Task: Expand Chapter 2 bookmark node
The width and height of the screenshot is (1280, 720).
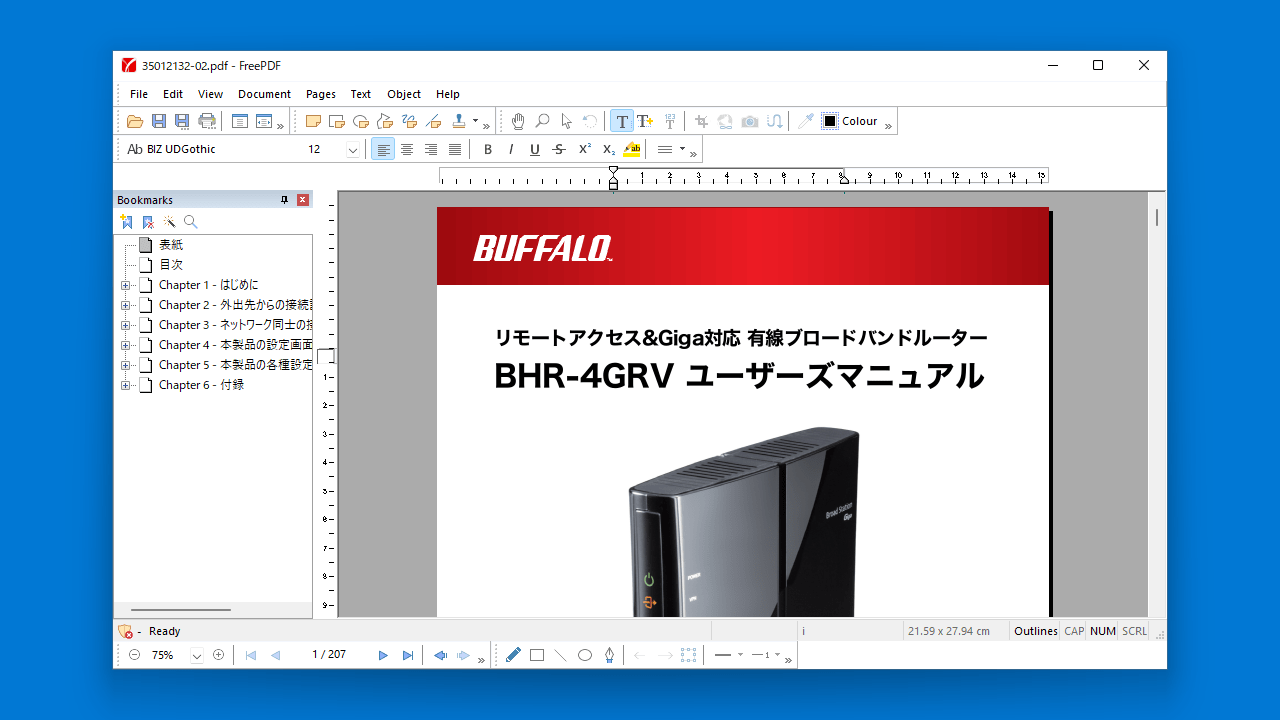Action: pos(126,305)
